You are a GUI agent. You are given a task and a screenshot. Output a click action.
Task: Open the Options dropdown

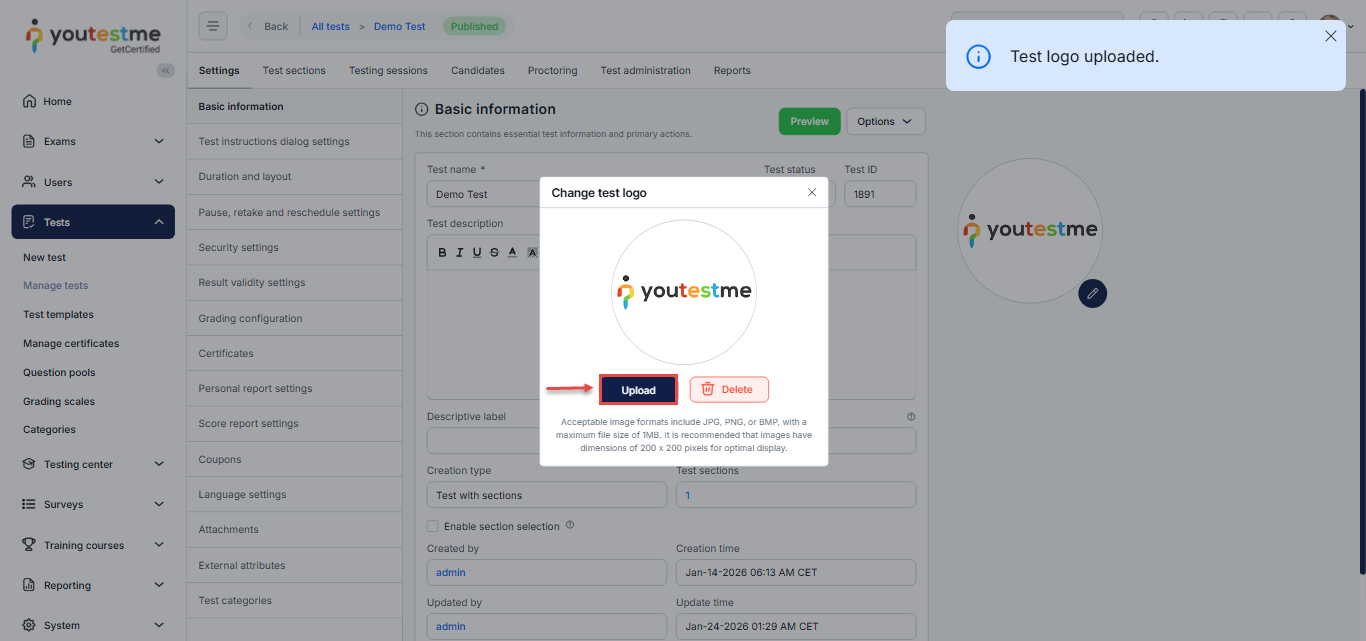885,121
